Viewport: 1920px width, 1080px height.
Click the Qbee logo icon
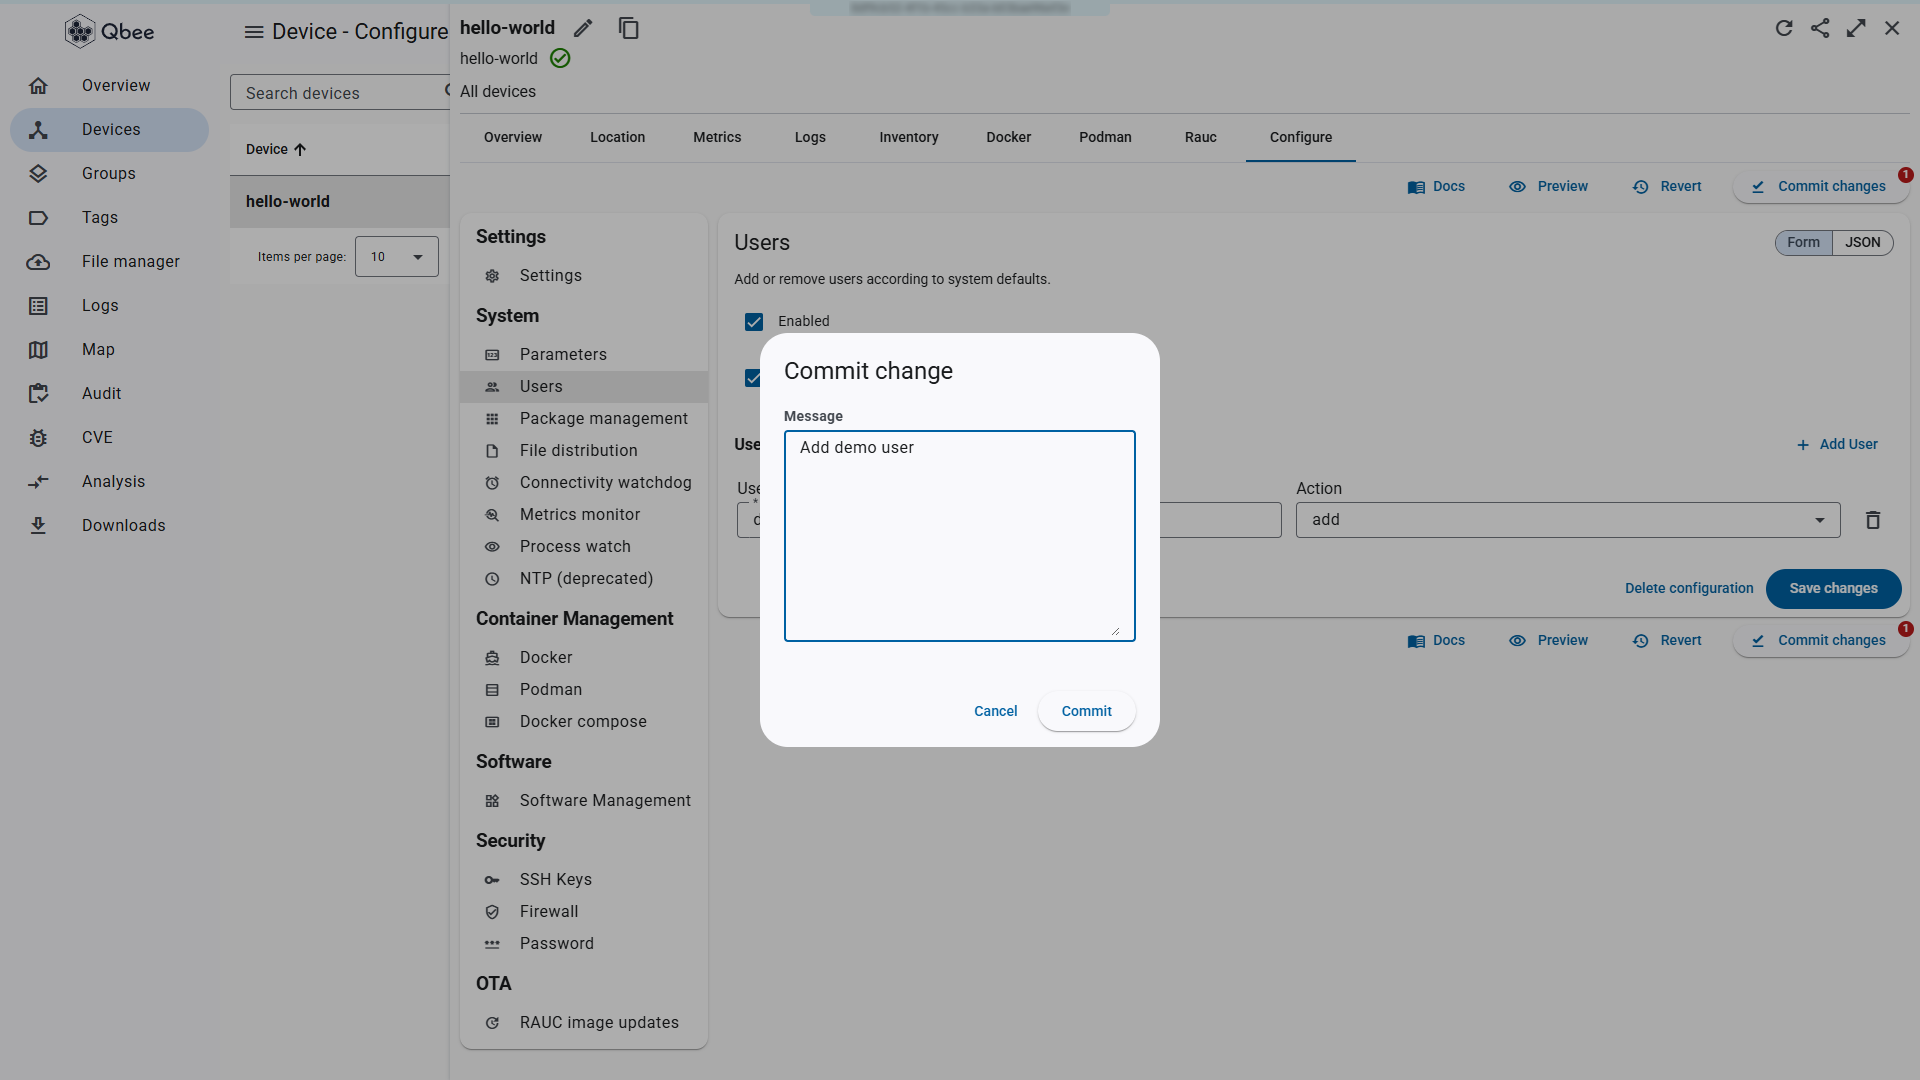[80, 31]
